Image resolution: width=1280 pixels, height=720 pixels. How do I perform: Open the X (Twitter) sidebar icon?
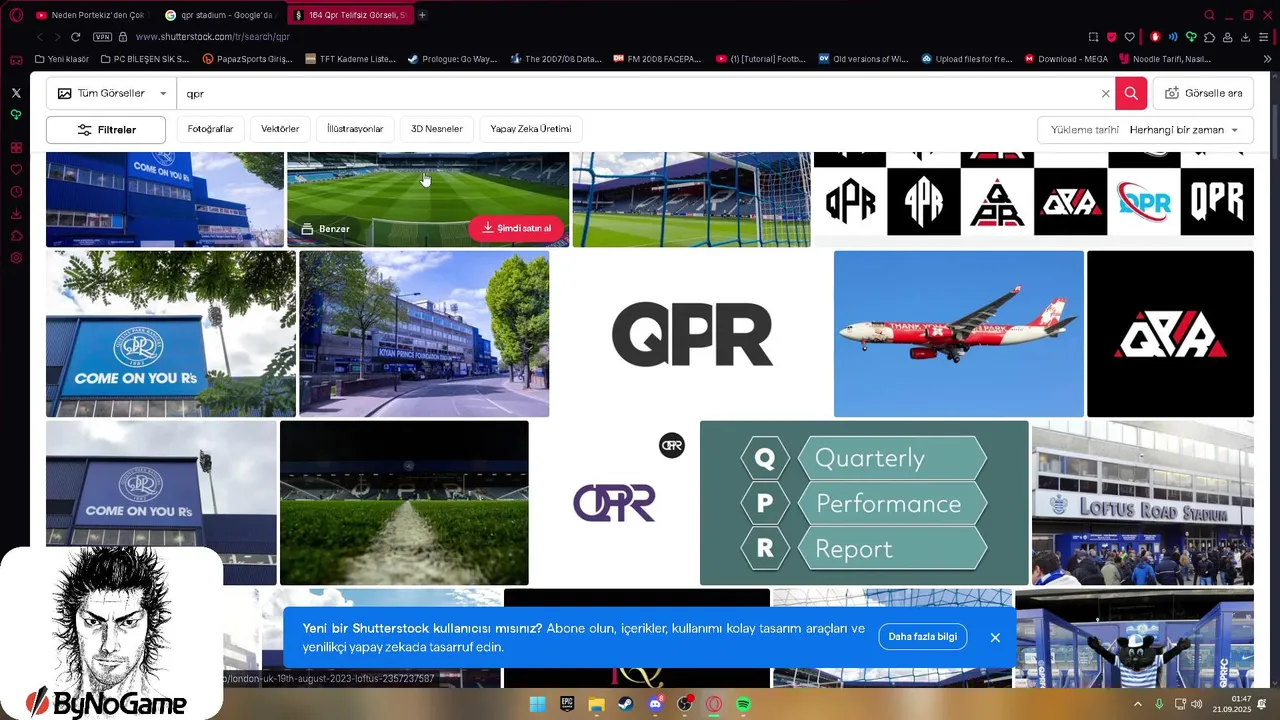click(x=15, y=92)
